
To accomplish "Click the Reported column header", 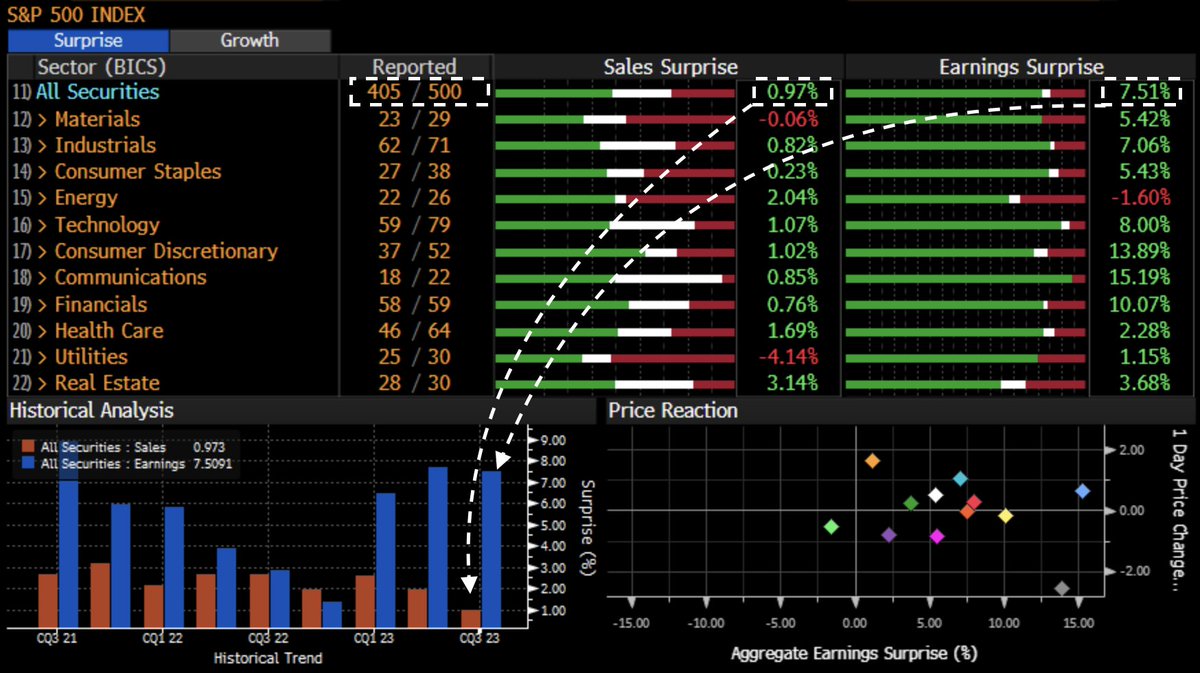I will 415,66.
